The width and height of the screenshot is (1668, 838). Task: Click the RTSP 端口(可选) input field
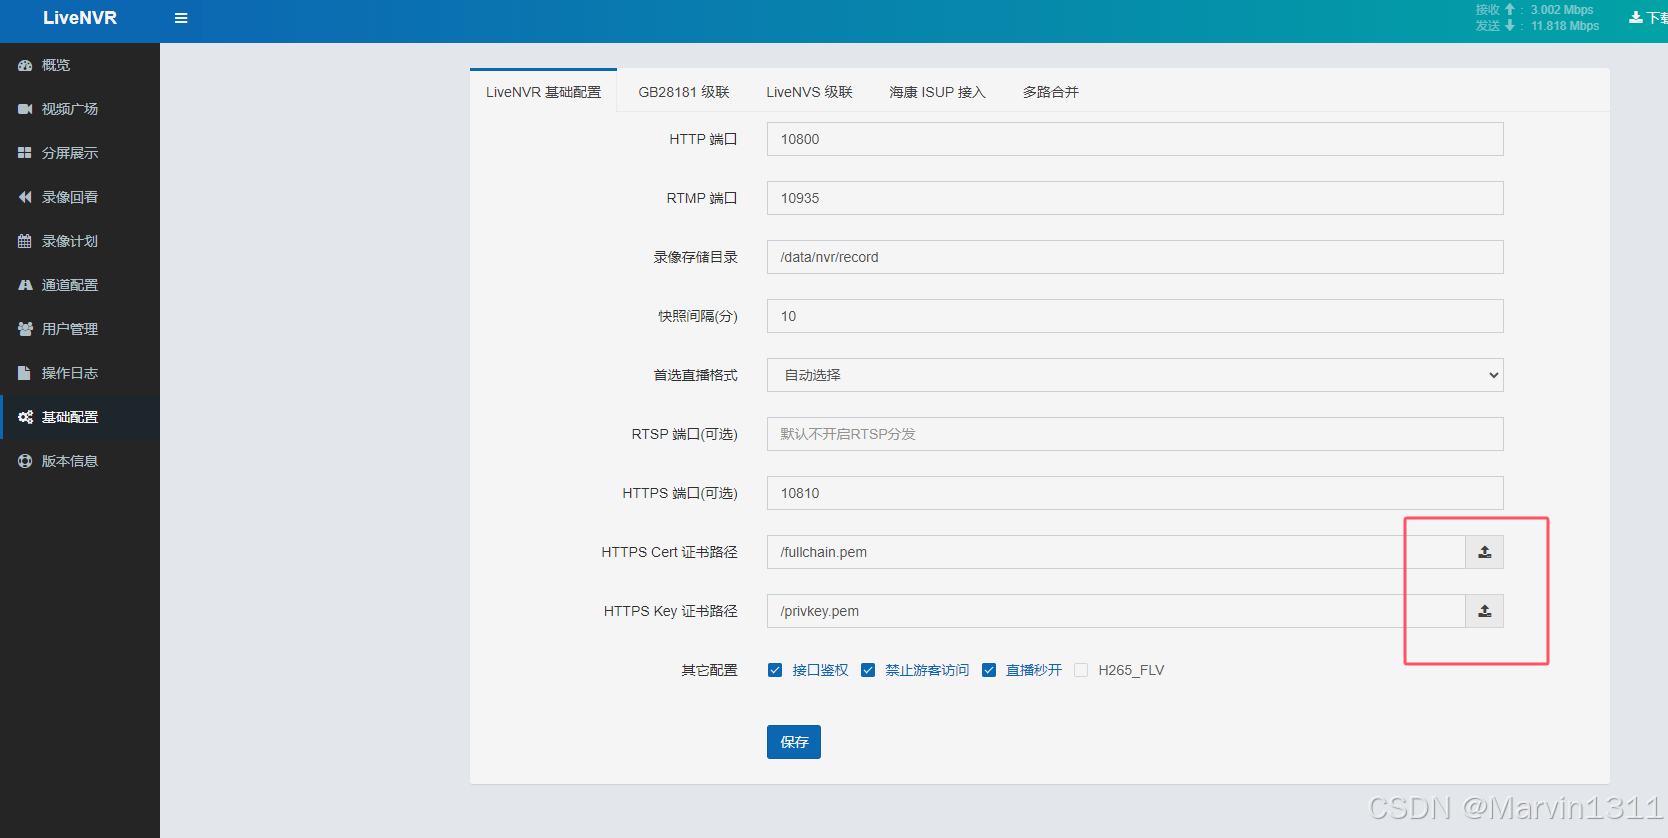1135,434
